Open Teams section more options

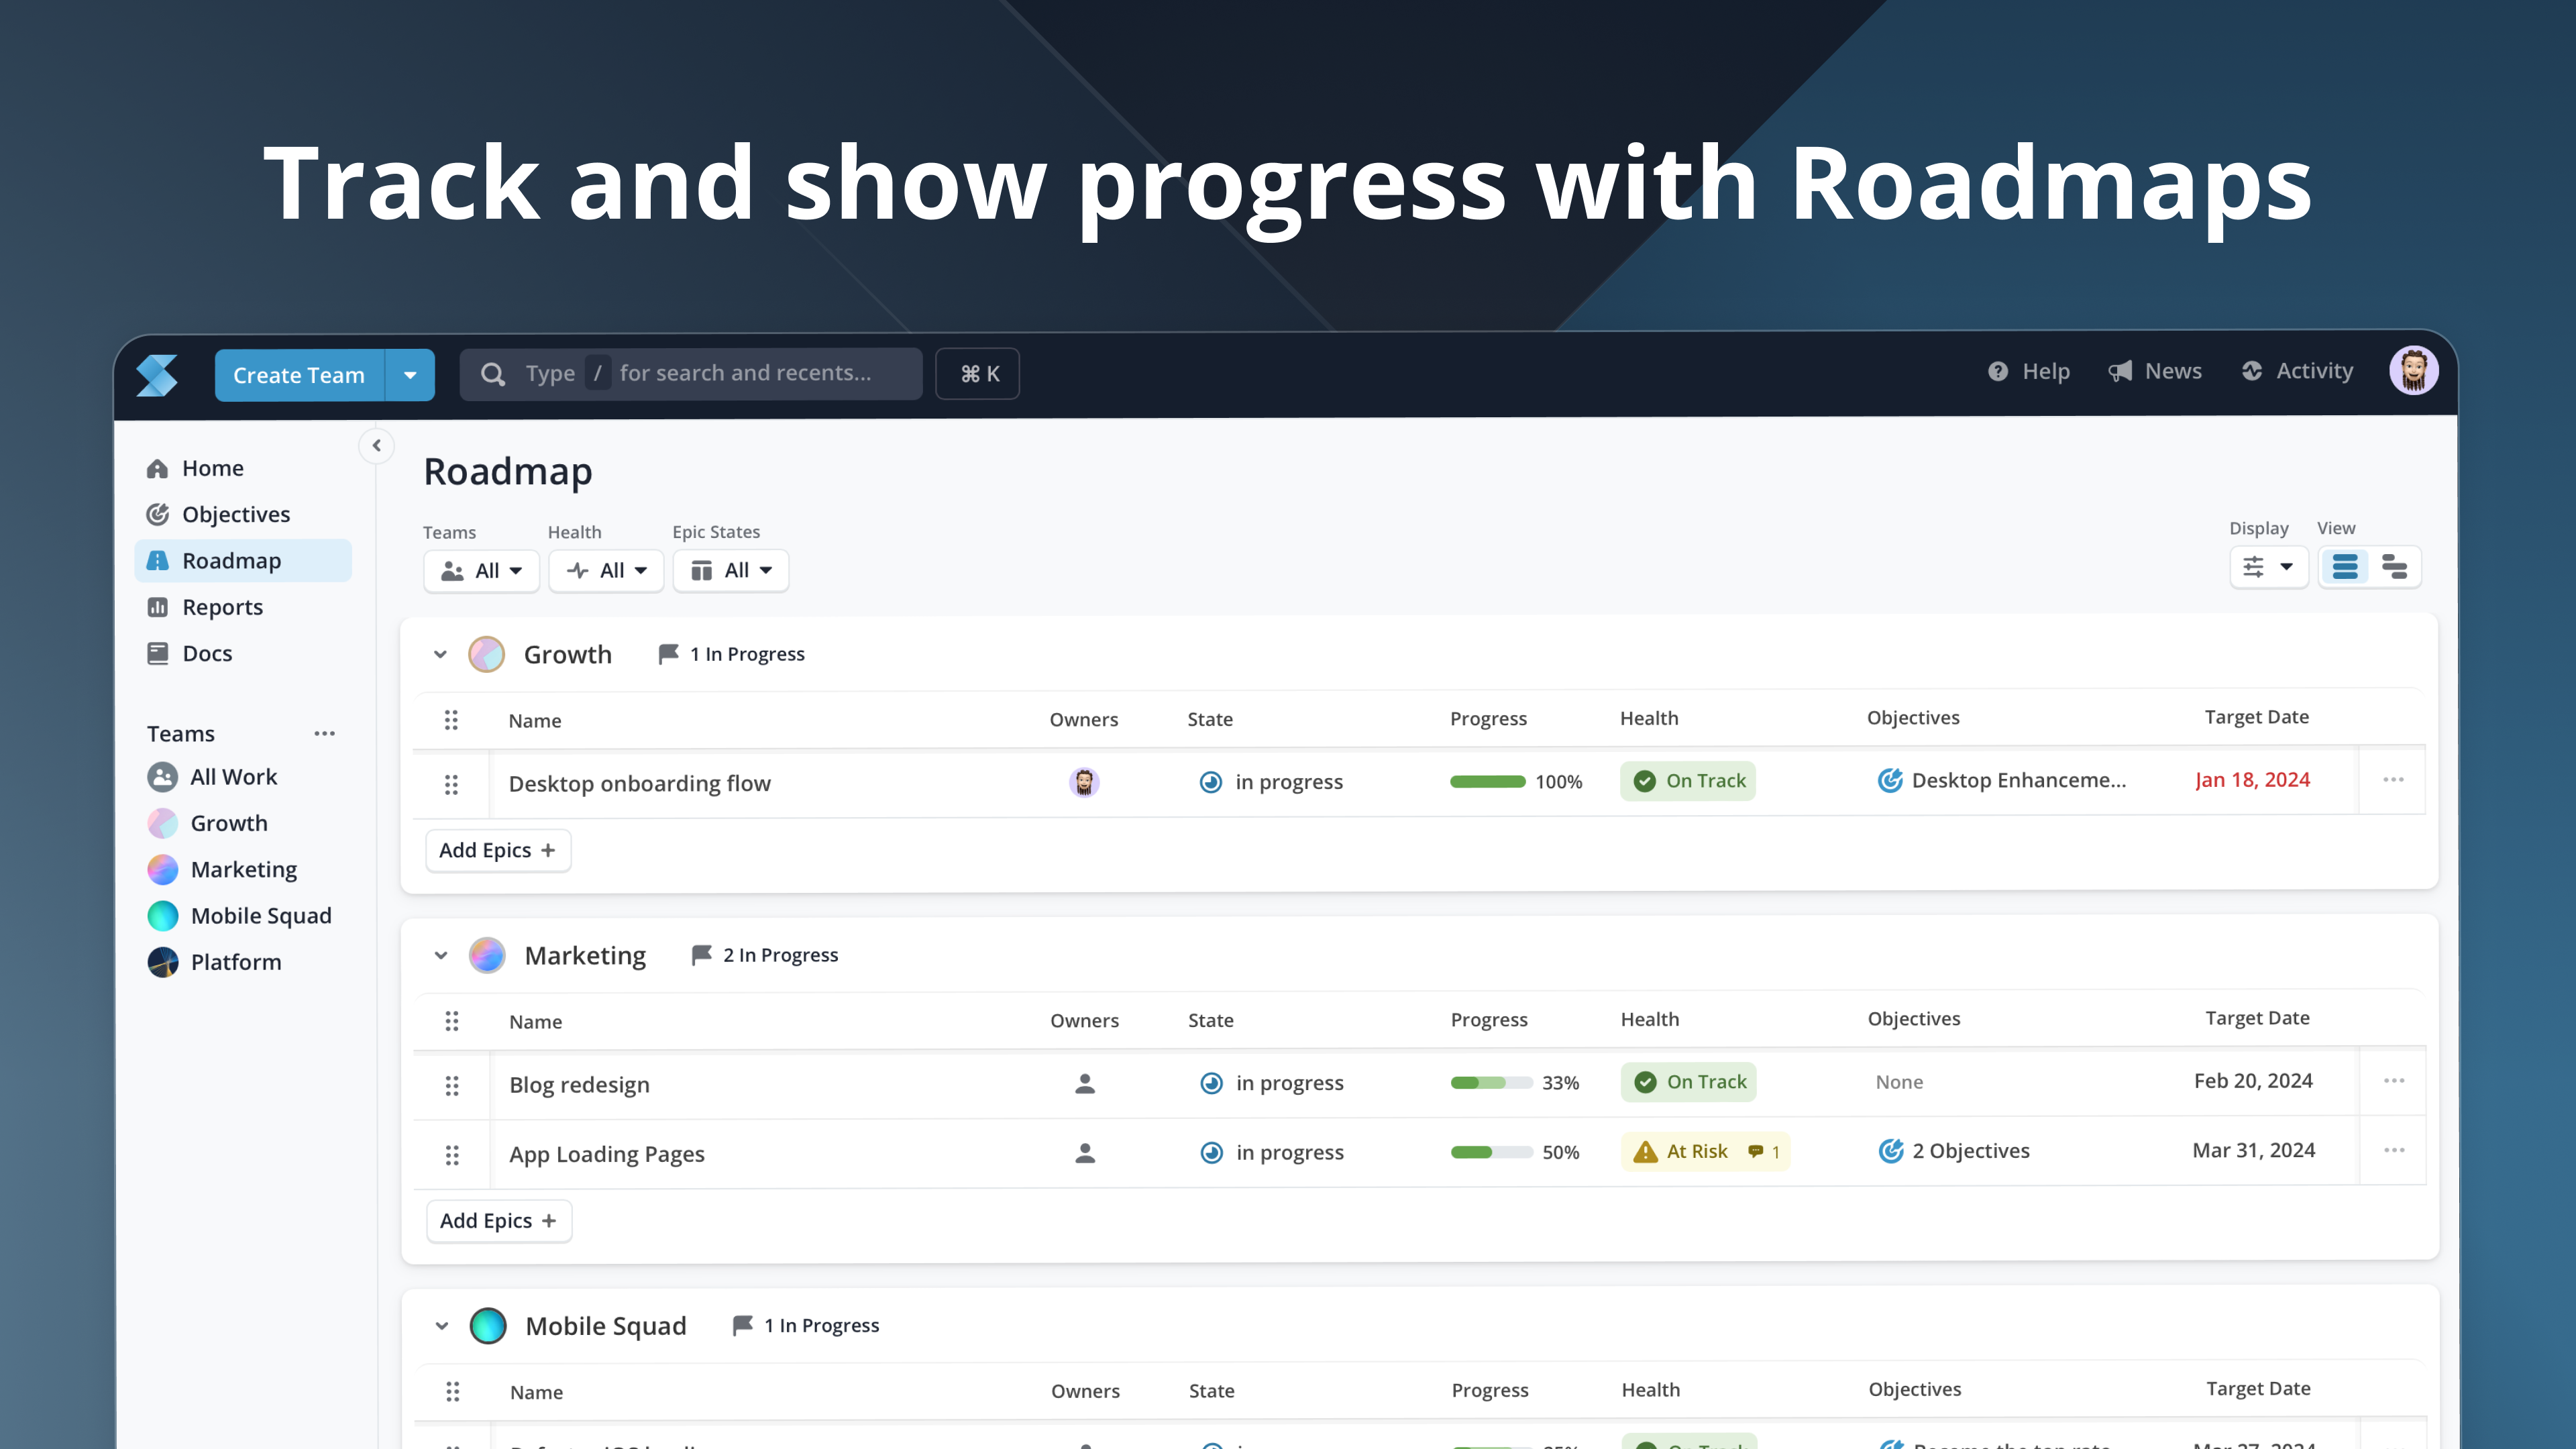[x=324, y=734]
